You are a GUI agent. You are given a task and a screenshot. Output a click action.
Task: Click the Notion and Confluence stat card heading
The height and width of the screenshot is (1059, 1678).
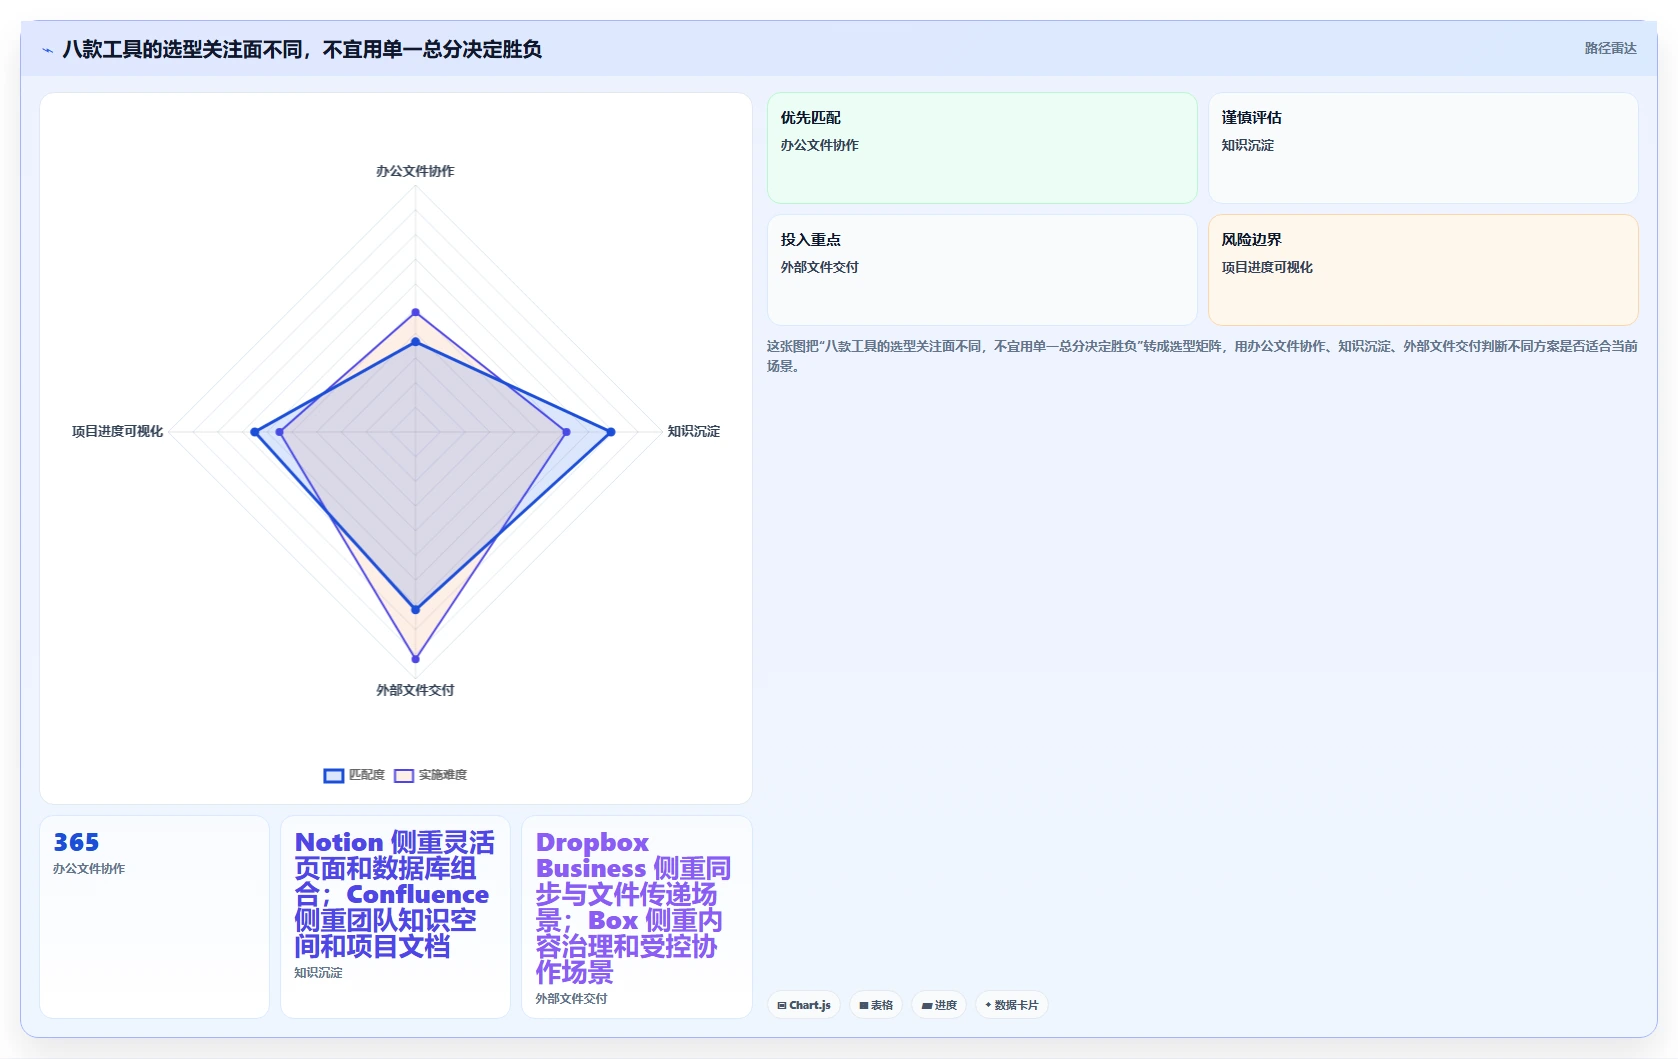pos(394,894)
